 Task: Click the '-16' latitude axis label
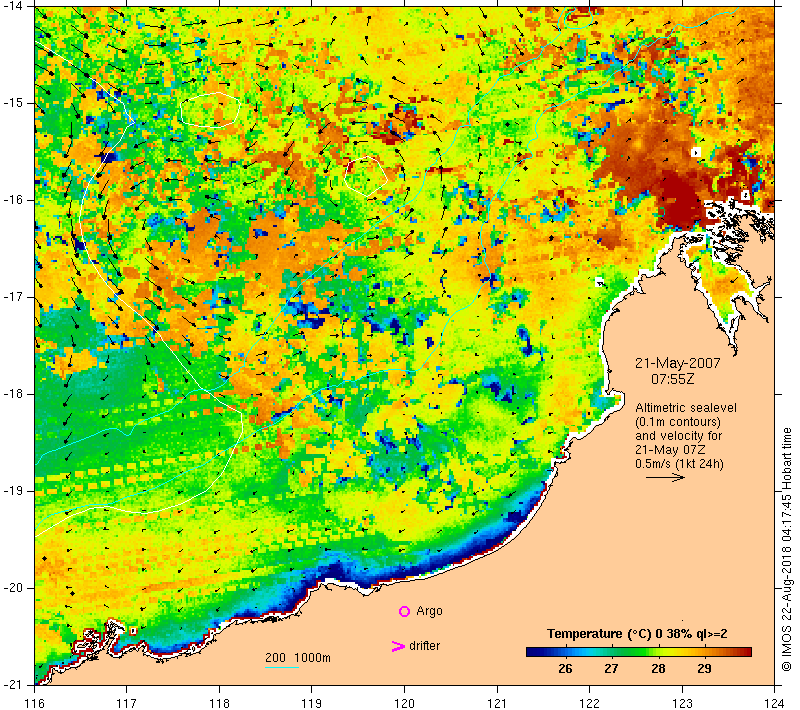point(13,199)
